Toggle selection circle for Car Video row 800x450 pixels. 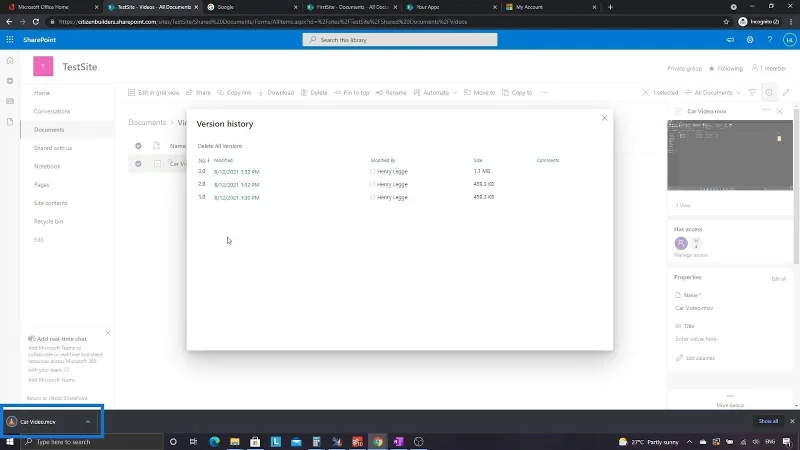138,164
